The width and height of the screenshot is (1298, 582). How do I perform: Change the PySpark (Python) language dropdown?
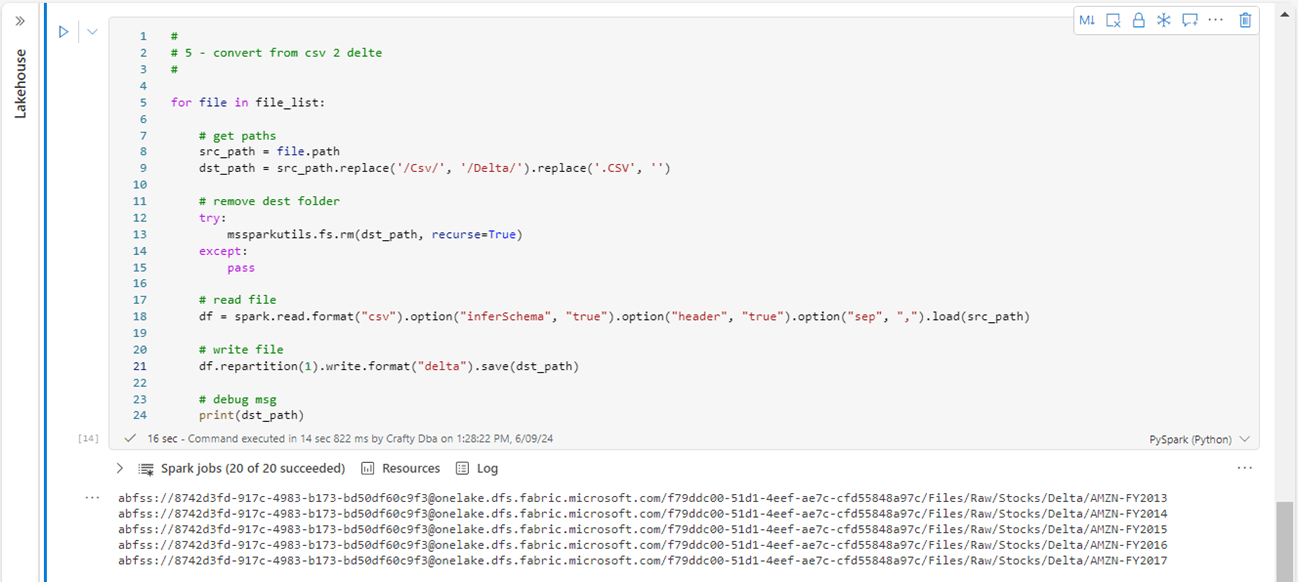click(x=1200, y=439)
